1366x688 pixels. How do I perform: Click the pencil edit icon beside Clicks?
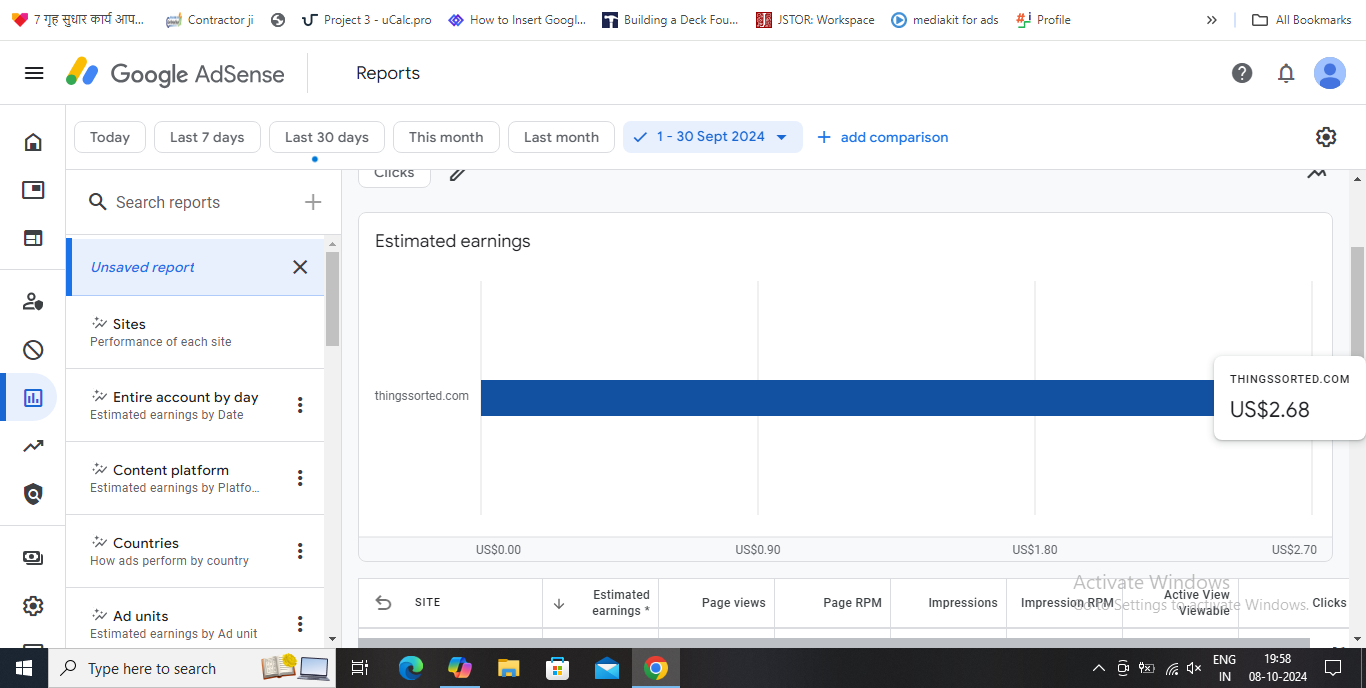coord(457,174)
